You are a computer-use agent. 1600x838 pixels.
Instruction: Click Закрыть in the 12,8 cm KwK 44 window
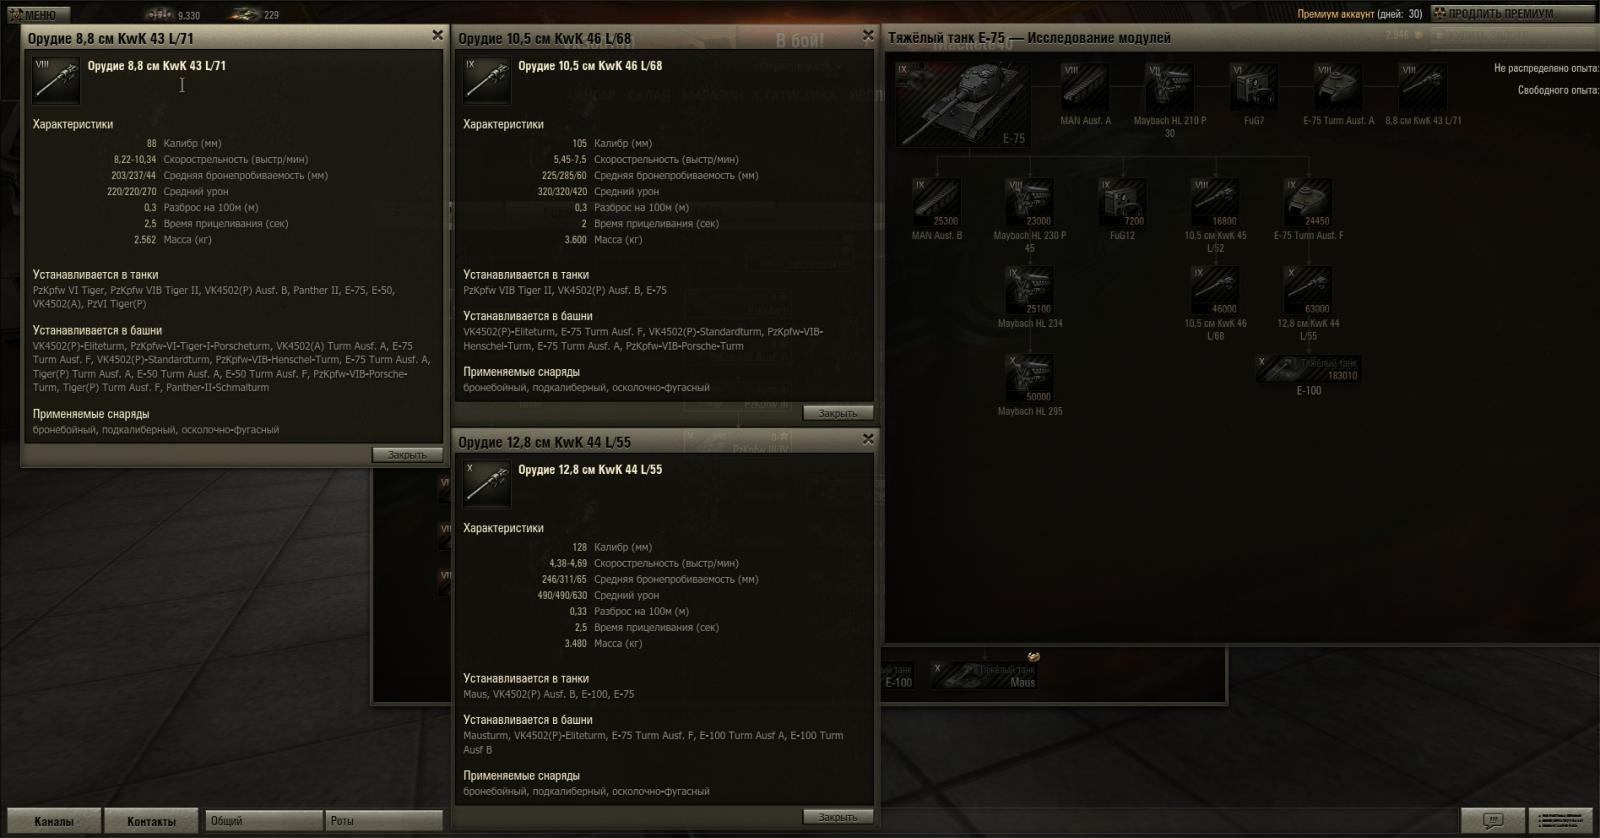tap(838, 817)
